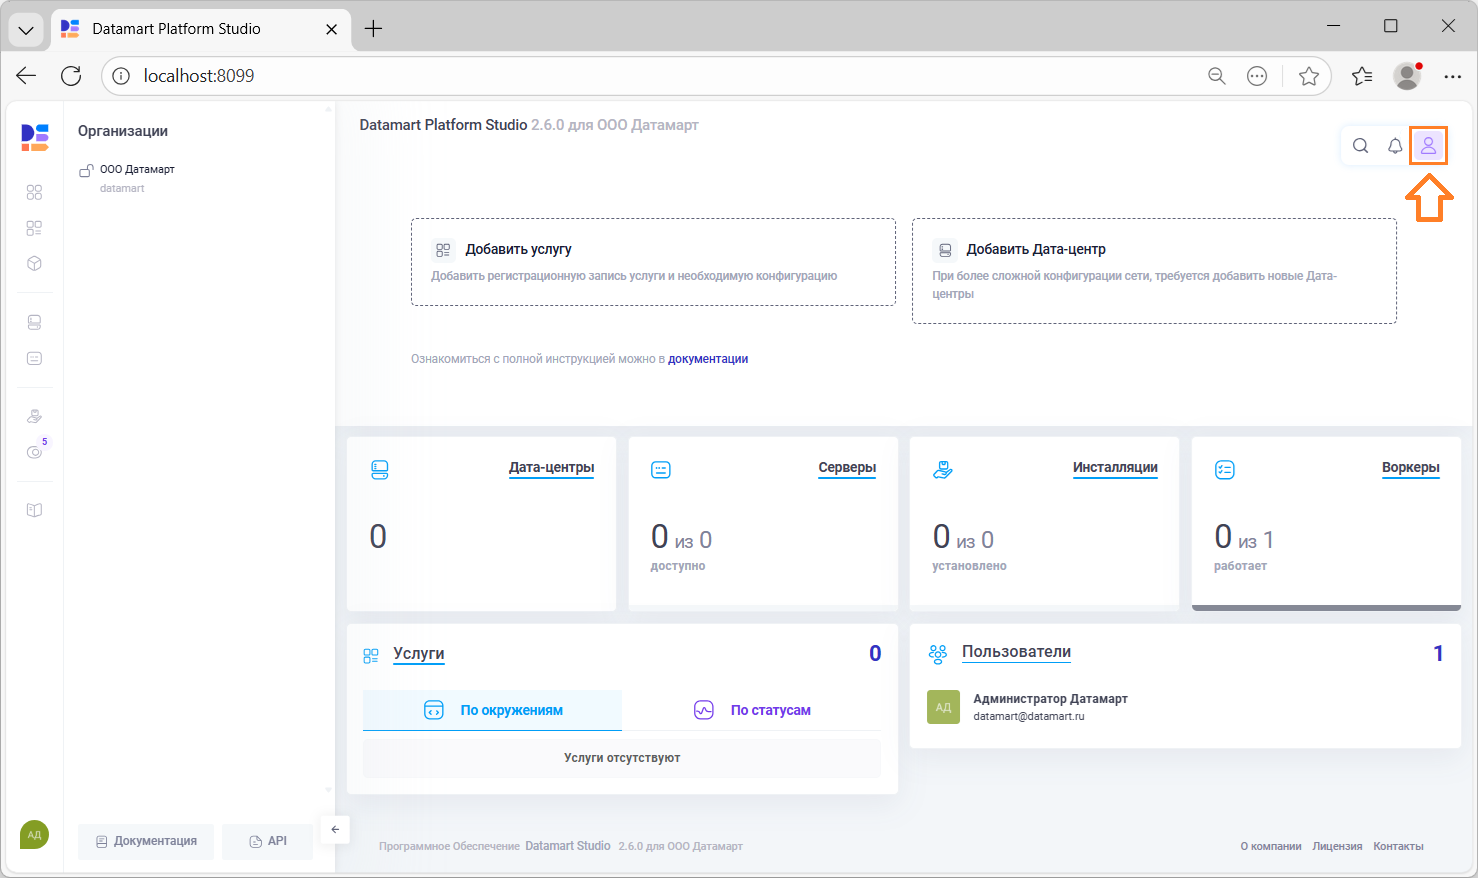Click site info icon in address bar
Image resolution: width=1478 pixels, height=878 pixels.
tap(121, 76)
